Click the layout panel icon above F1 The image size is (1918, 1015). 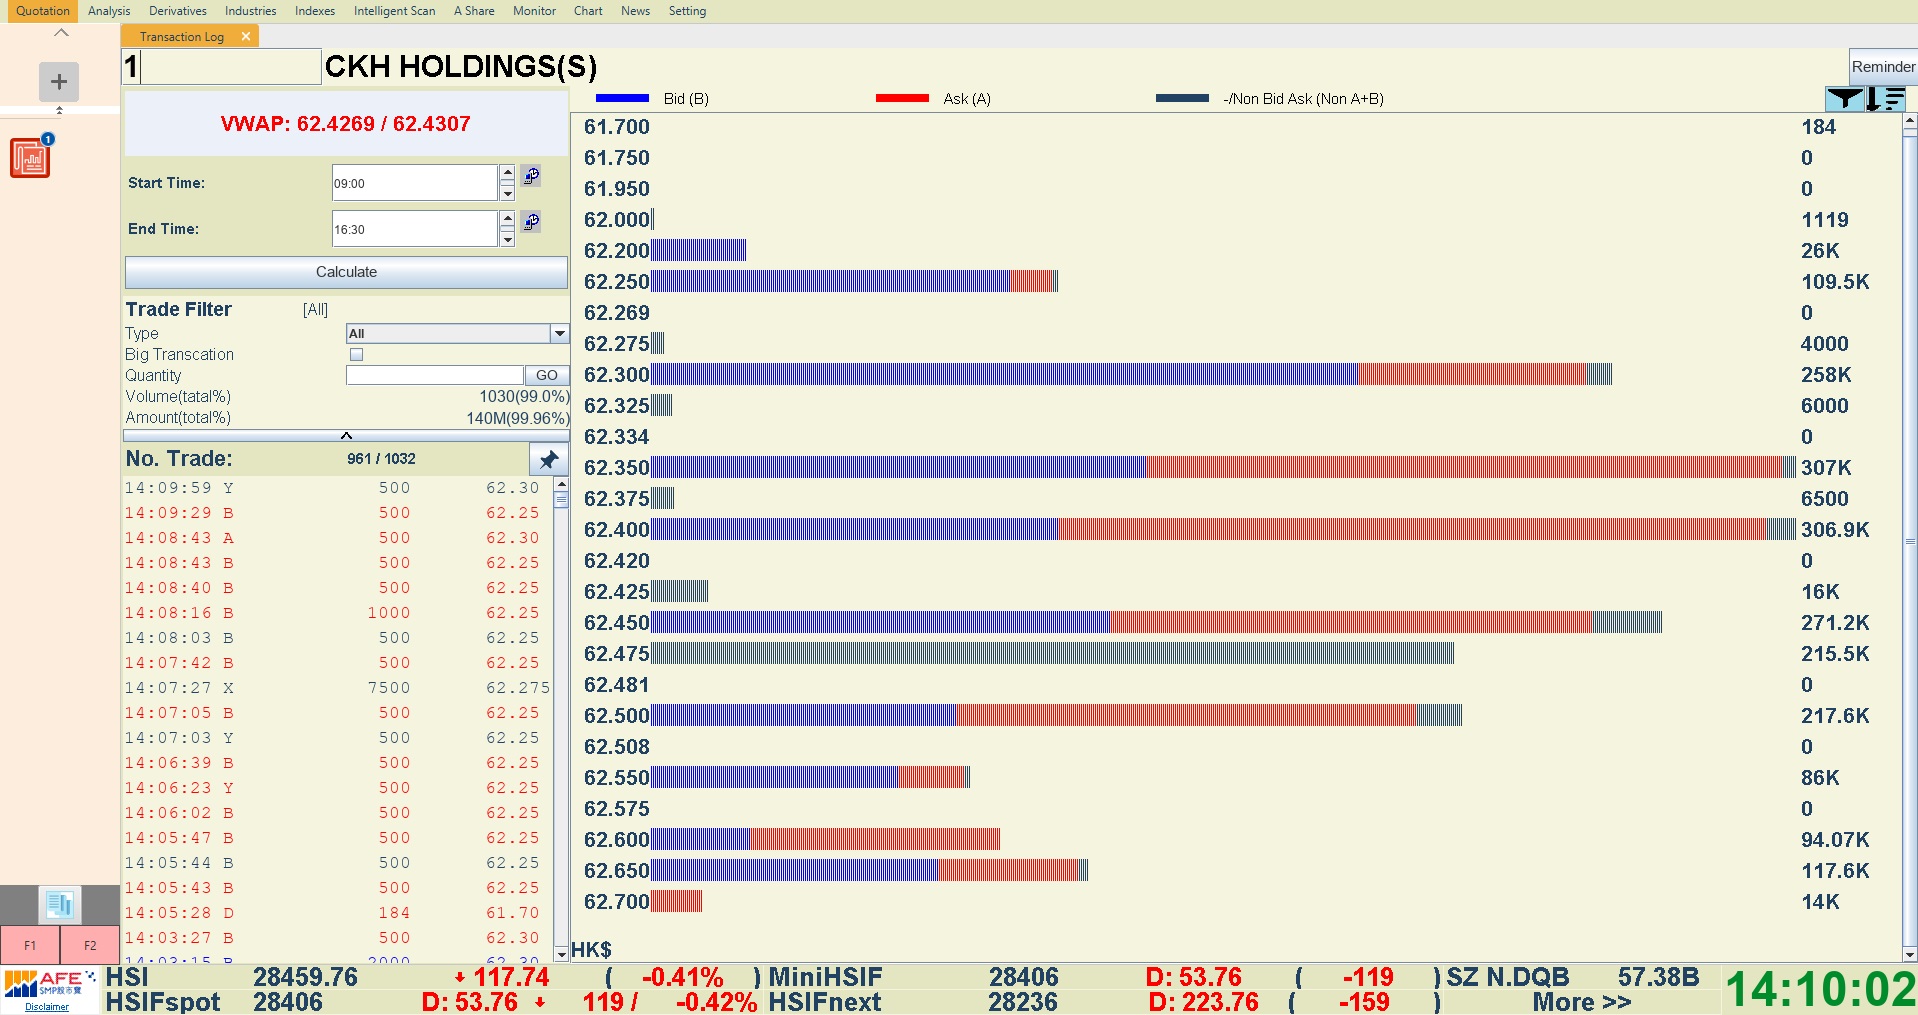point(59,905)
